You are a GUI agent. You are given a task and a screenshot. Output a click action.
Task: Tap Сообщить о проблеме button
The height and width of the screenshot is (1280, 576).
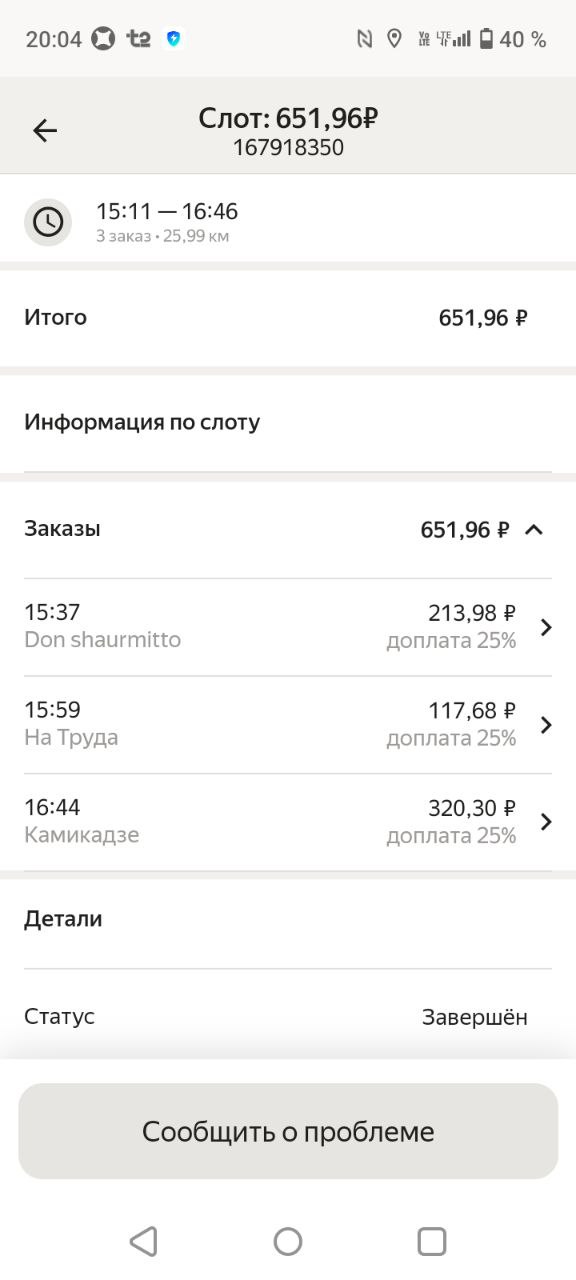click(x=288, y=1131)
